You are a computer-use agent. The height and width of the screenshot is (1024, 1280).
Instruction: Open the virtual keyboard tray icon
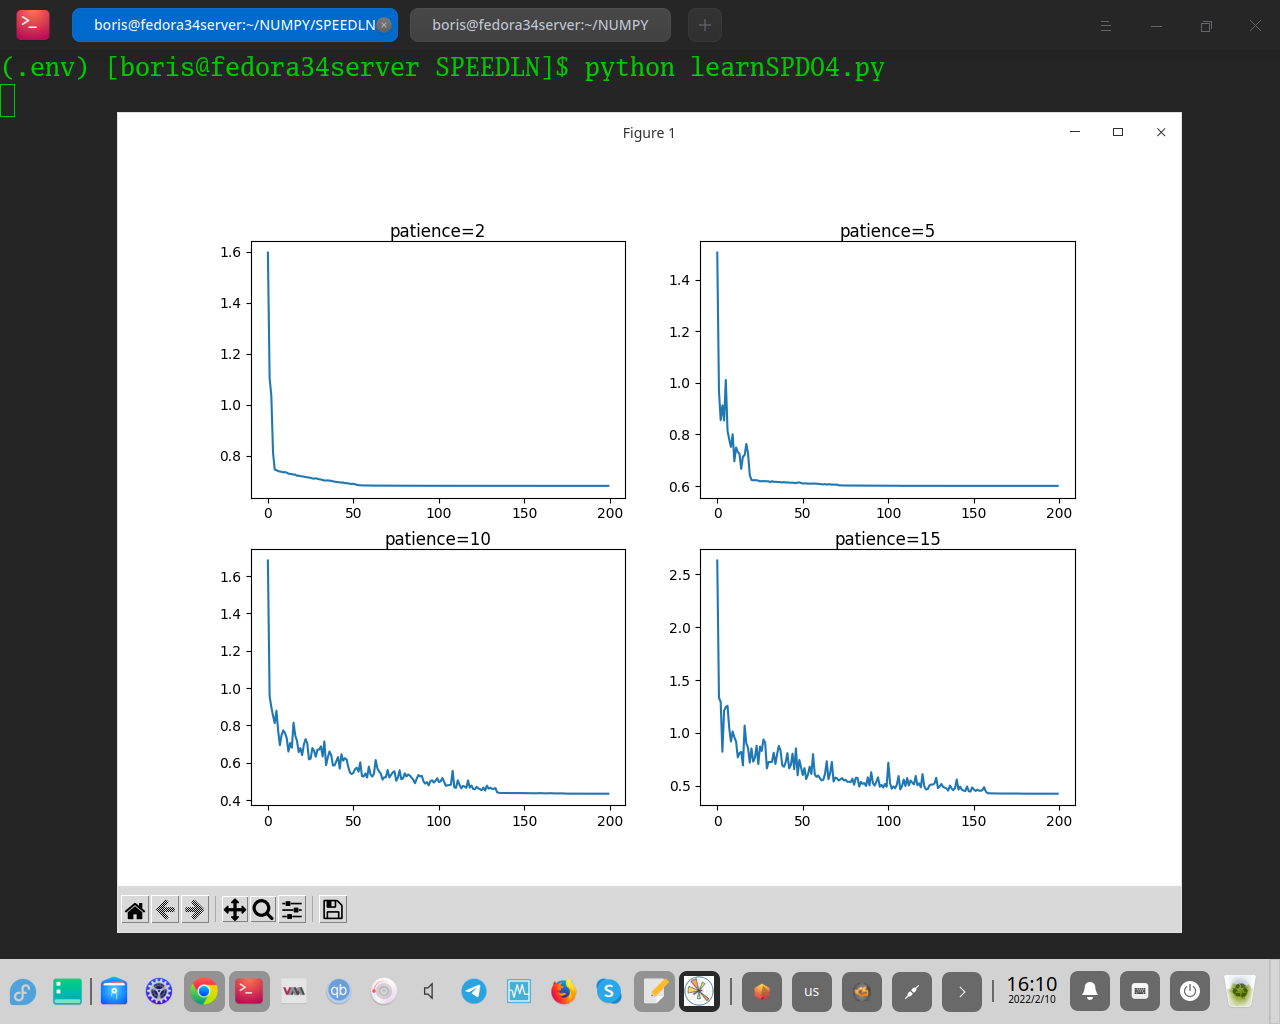click(1140, 991)
